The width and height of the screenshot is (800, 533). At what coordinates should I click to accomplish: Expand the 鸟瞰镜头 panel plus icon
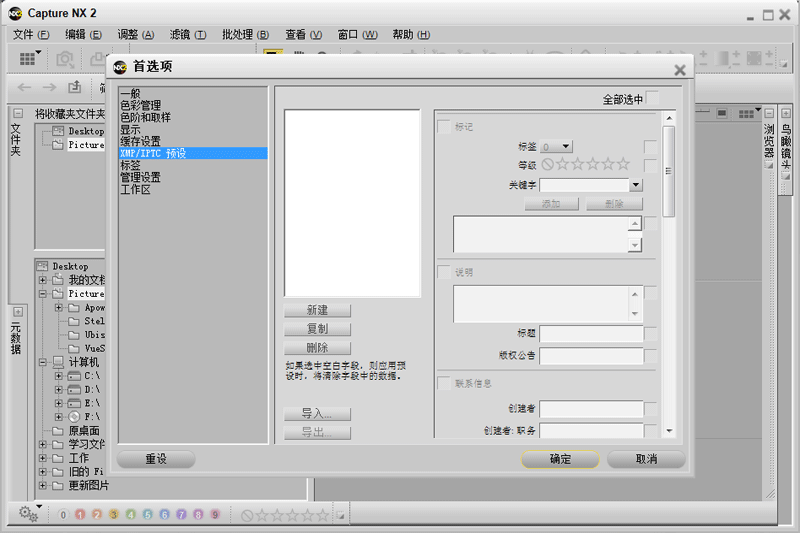coord(786,113)
